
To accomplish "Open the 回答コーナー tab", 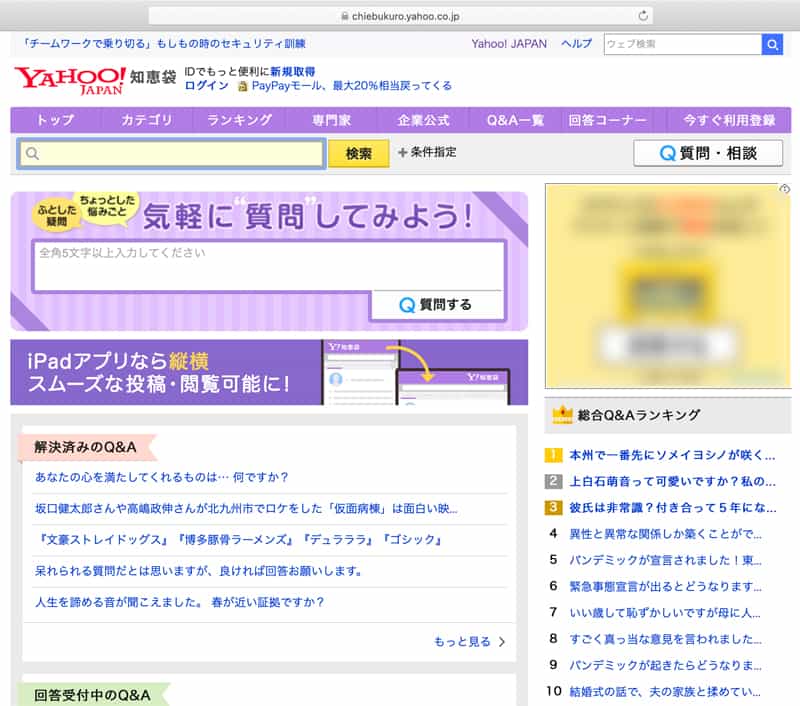I will [607, 120].
